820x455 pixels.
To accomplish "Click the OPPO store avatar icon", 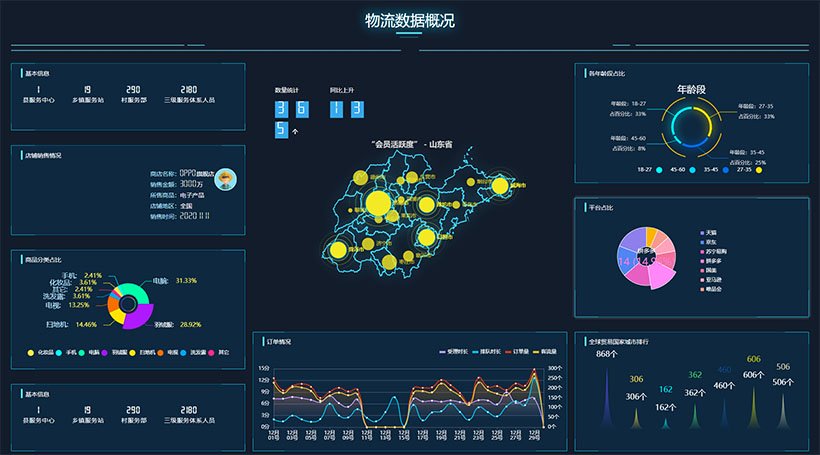I will (225, 179).
